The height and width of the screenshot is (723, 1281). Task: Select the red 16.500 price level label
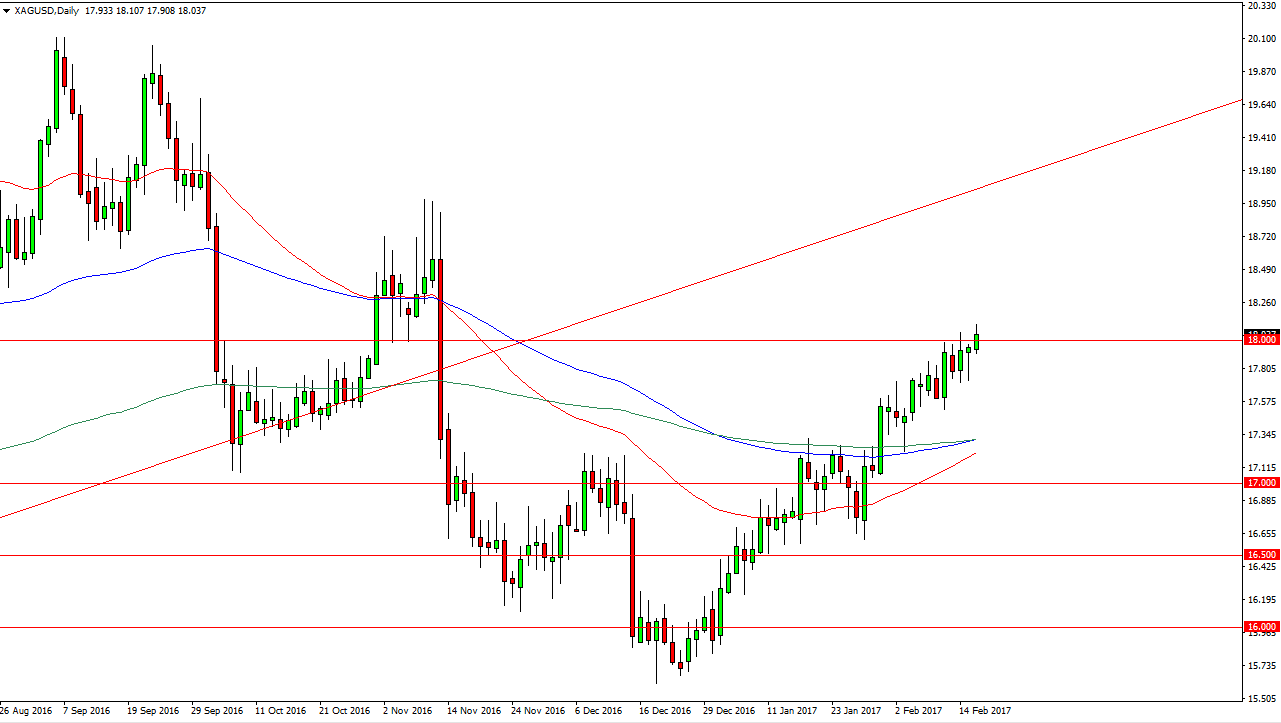[1261, 555]
